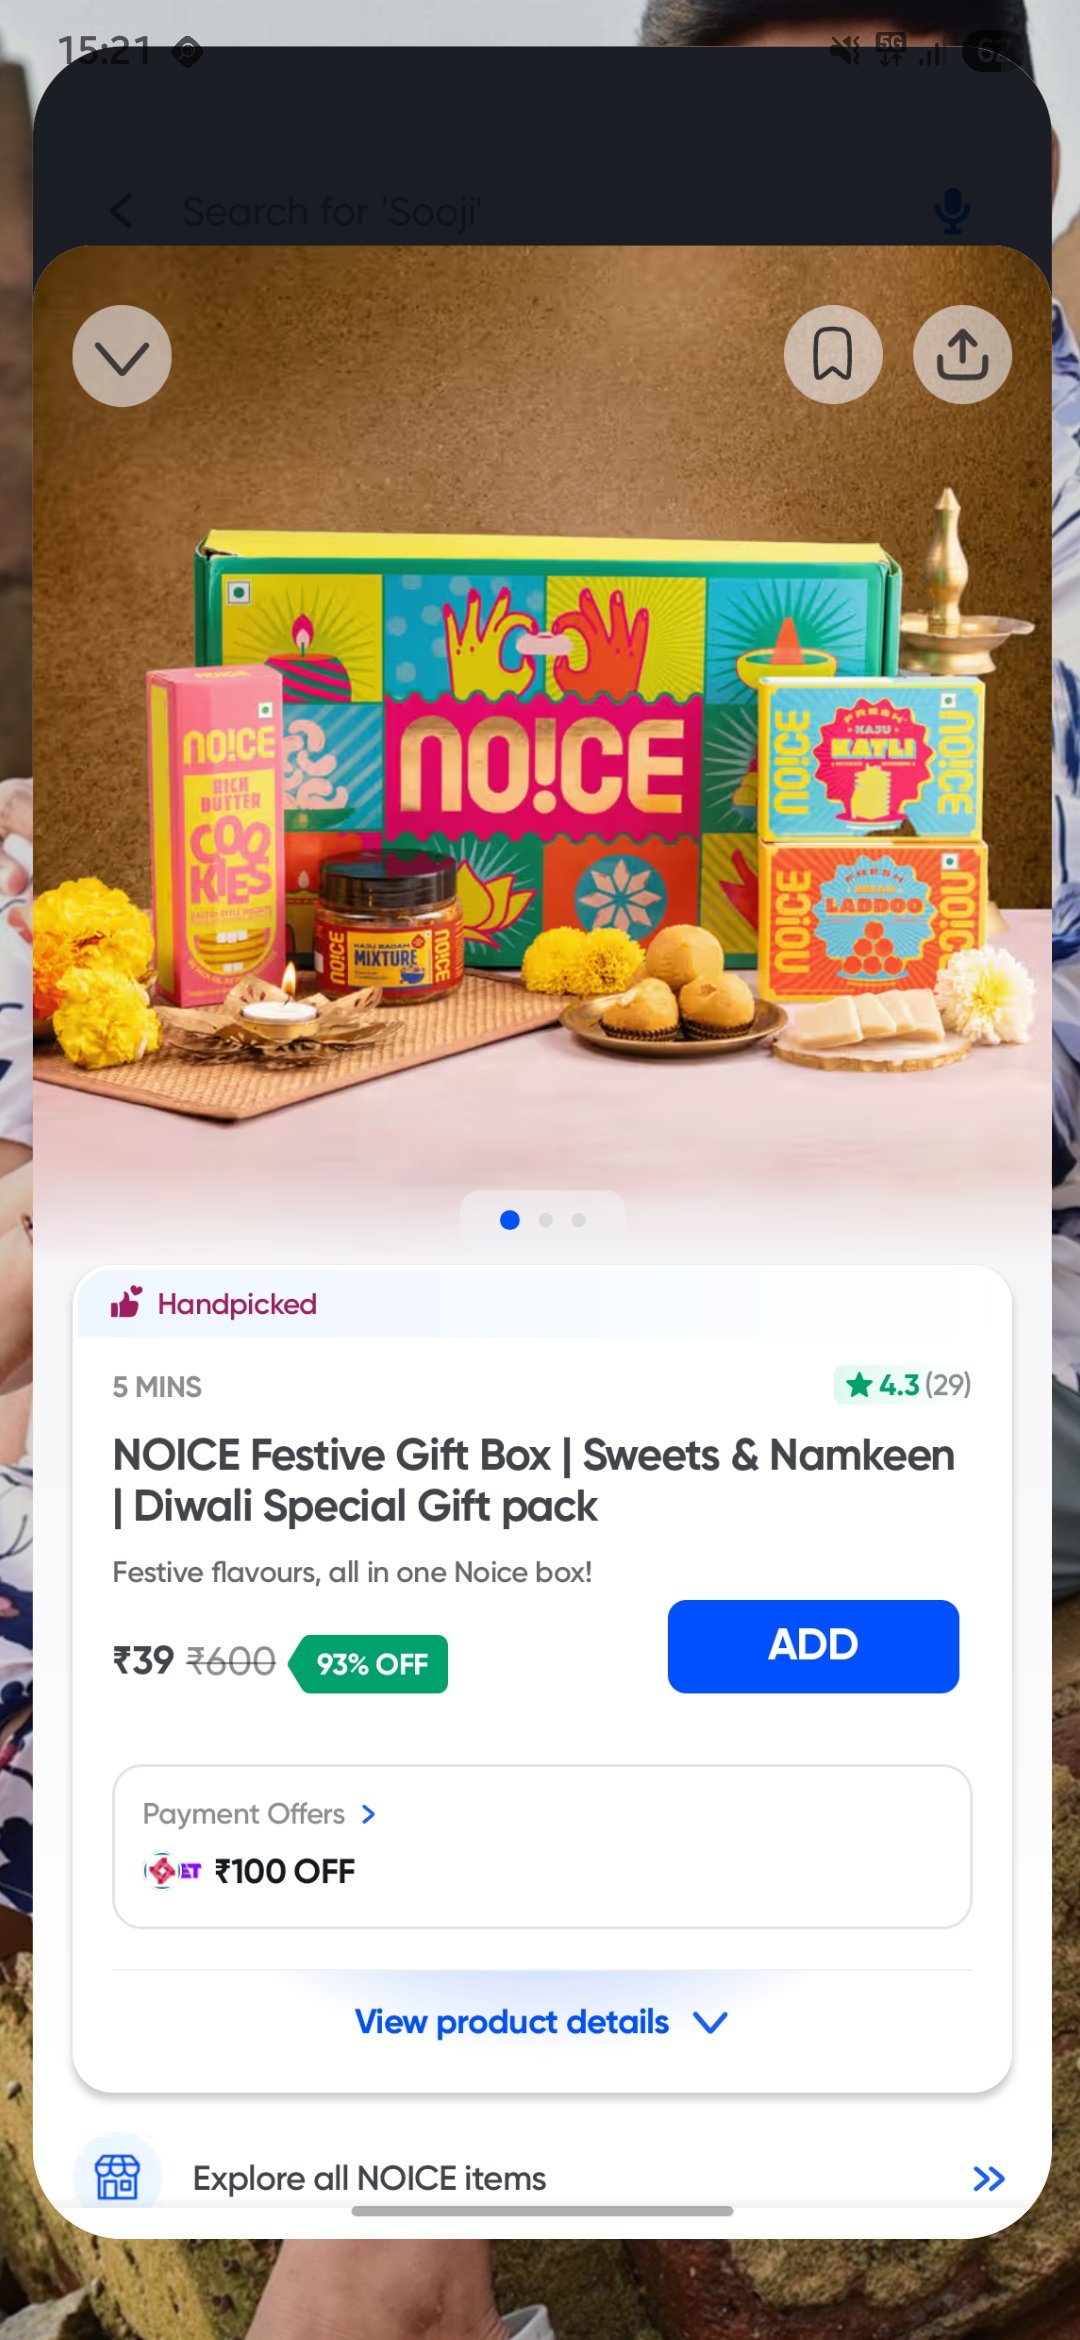Open the double-arrow next to NOICE items

[x=989, y=2178]
